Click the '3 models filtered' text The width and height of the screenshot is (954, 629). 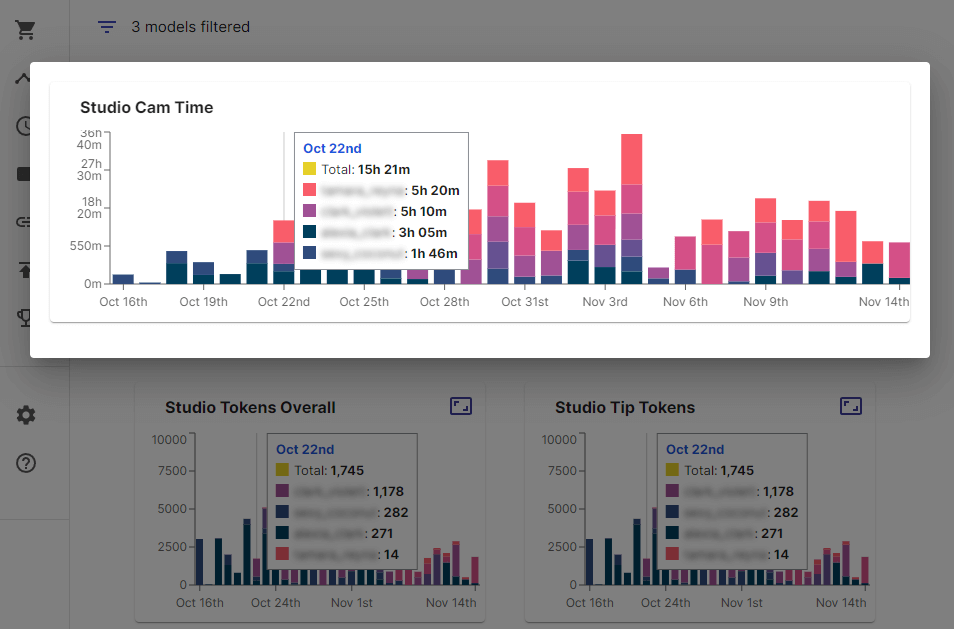190,27
